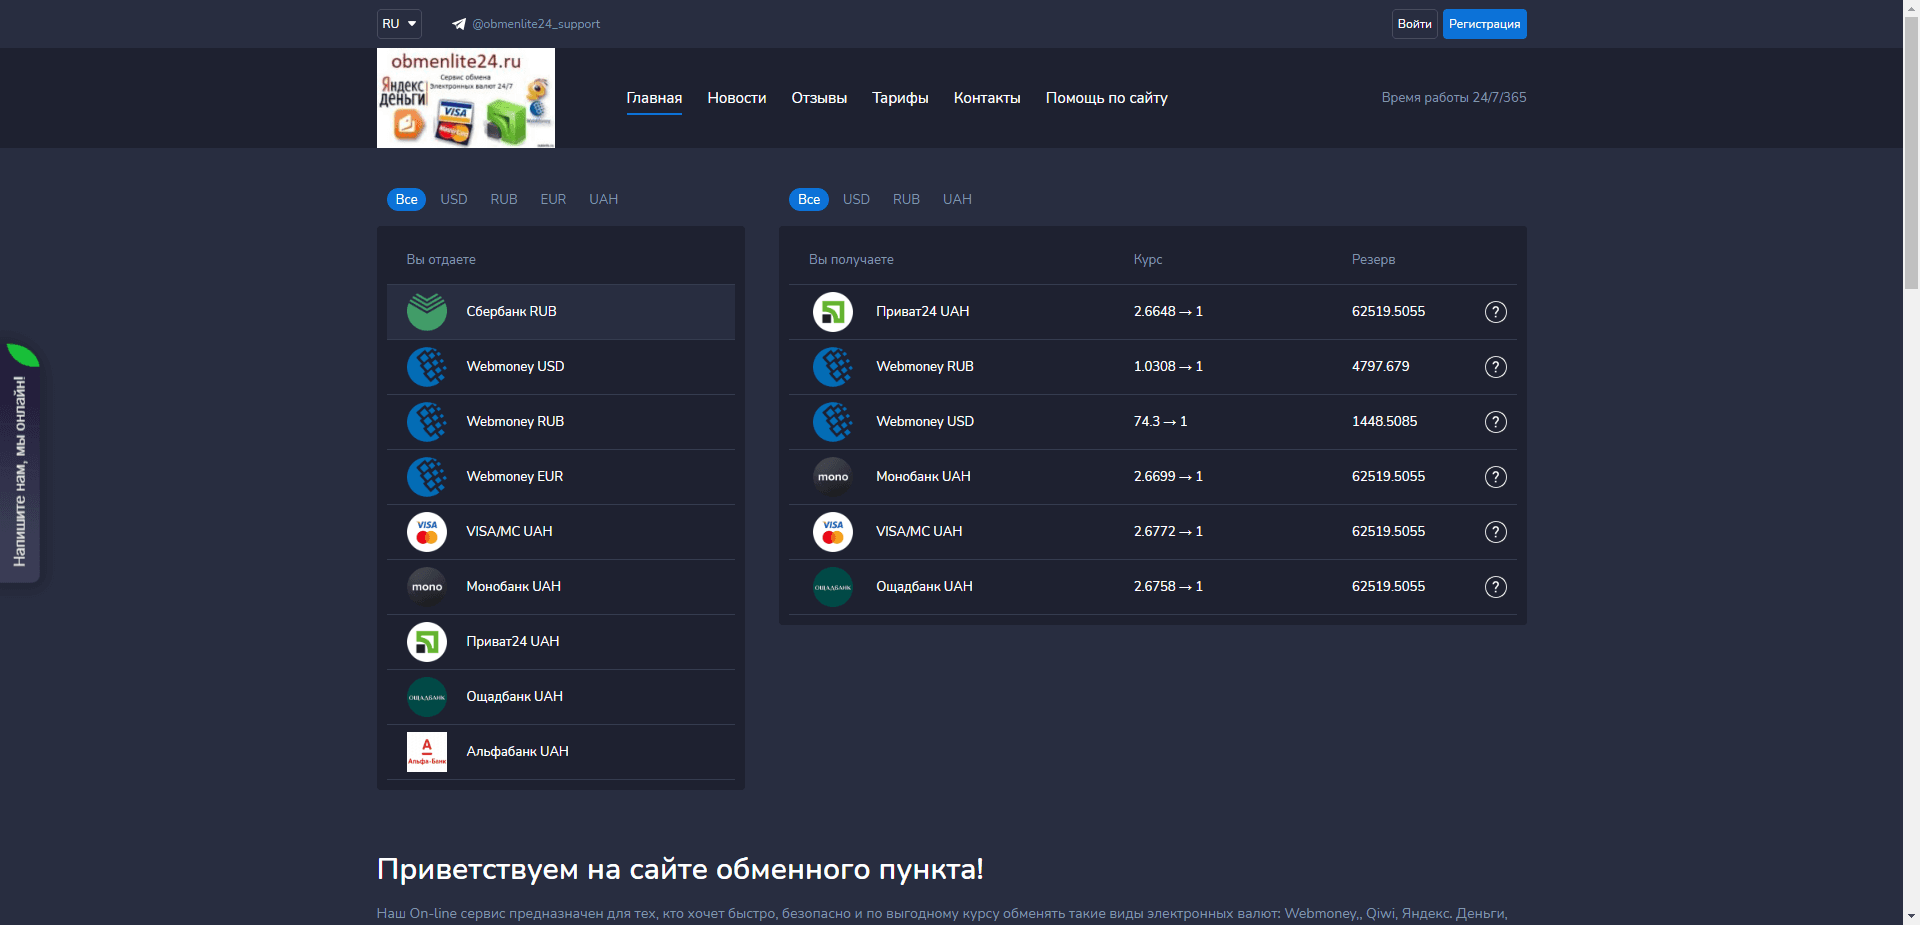This screenshot has height=925, width=1920.
Task: Open help icon for Oschadbank UAH row
Action: pyautogui.click(x=1495, y=587)
